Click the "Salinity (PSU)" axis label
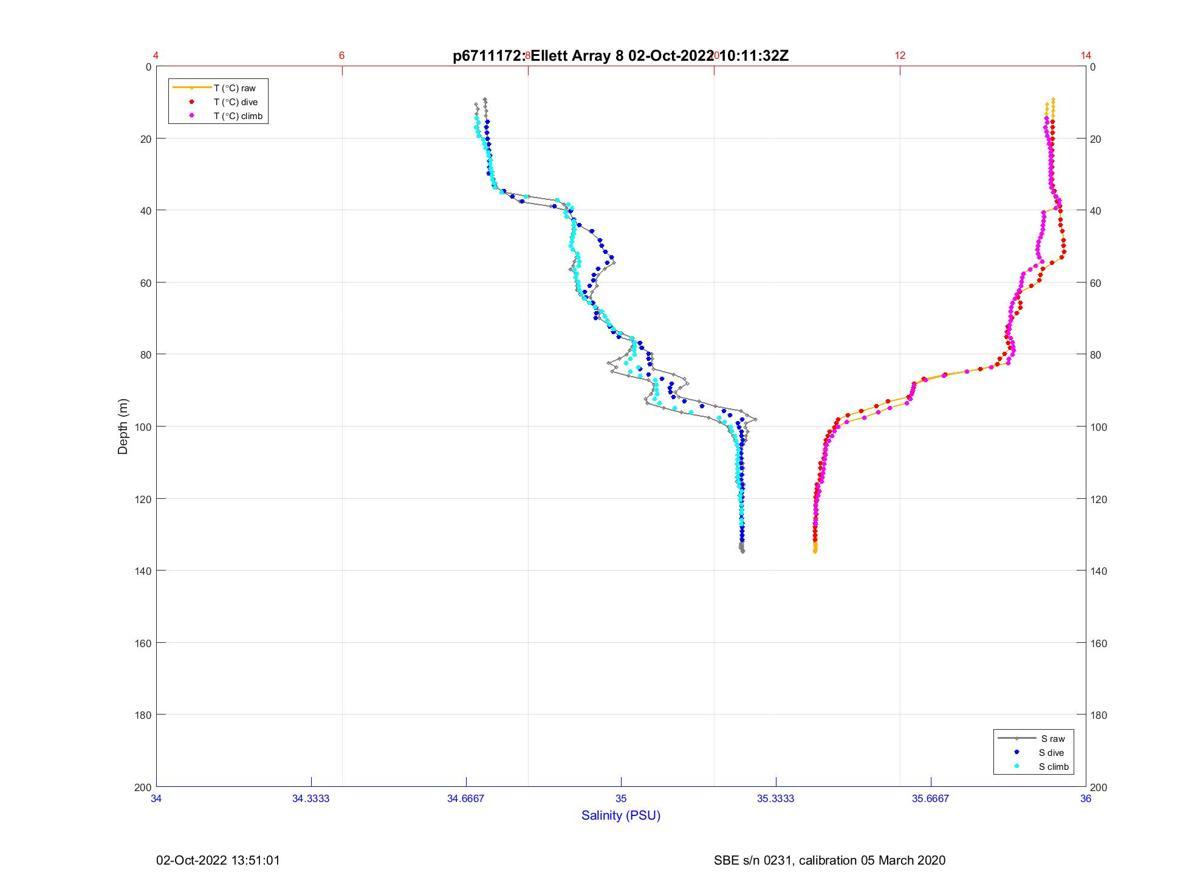The image size is (1200, 885). point(621,815)
